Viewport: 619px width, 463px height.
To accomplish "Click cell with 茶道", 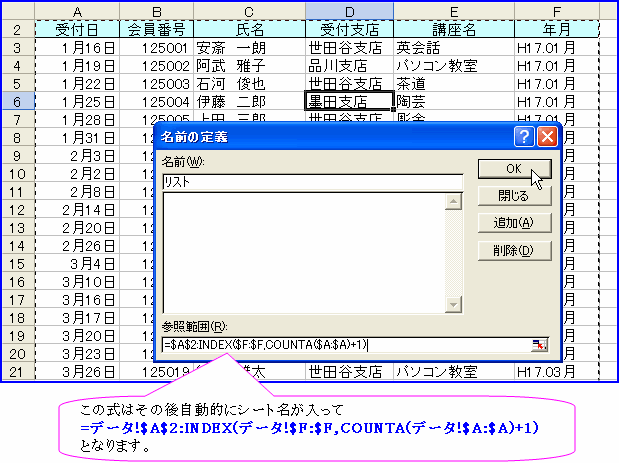I will (x=454, y=84).
